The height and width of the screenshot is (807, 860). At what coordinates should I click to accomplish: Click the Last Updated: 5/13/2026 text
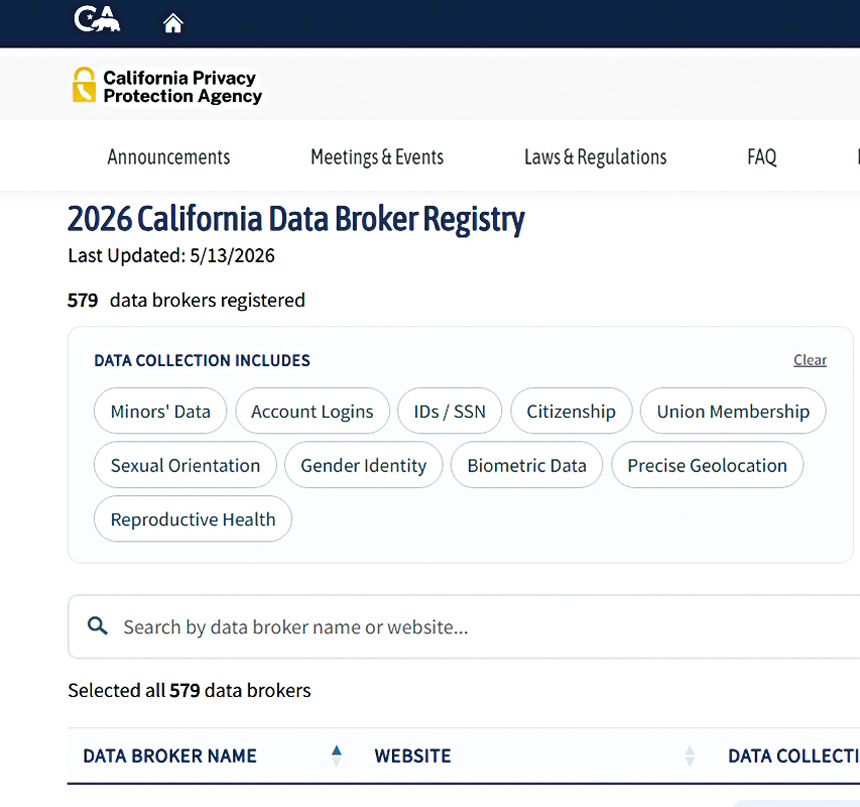pos(171,256)
